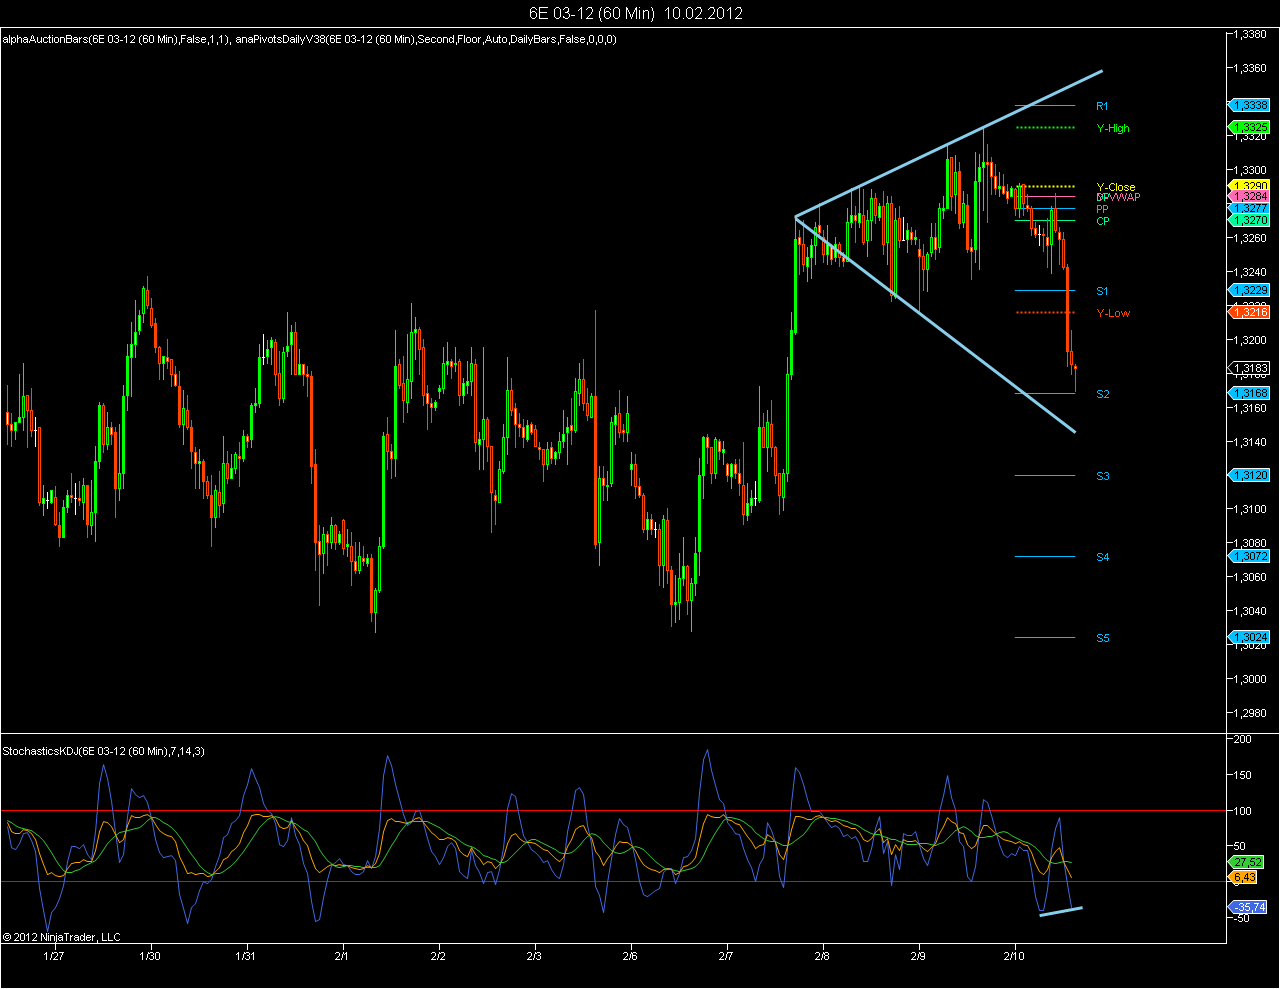The height and width of the screenshot is (989, 1280).
Task: Select the 1,3024 price marker
Action: click(x=1249, y=637)
